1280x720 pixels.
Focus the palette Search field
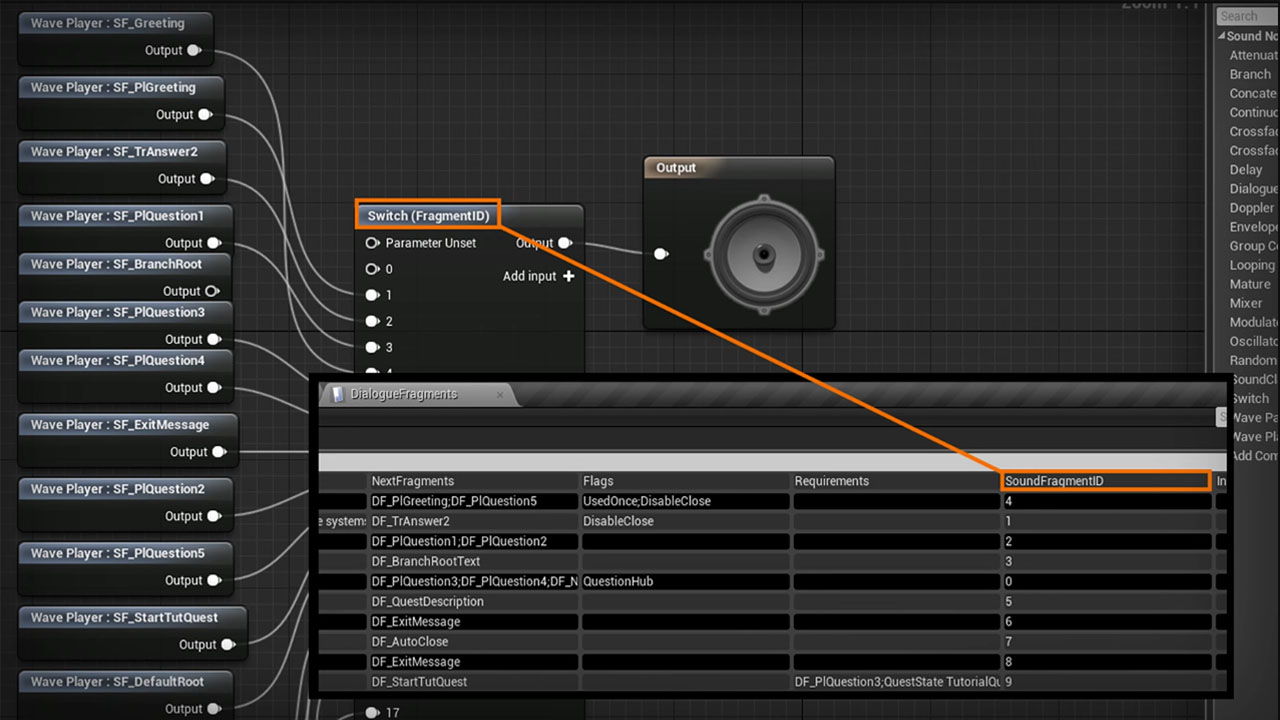point(1248,16)
